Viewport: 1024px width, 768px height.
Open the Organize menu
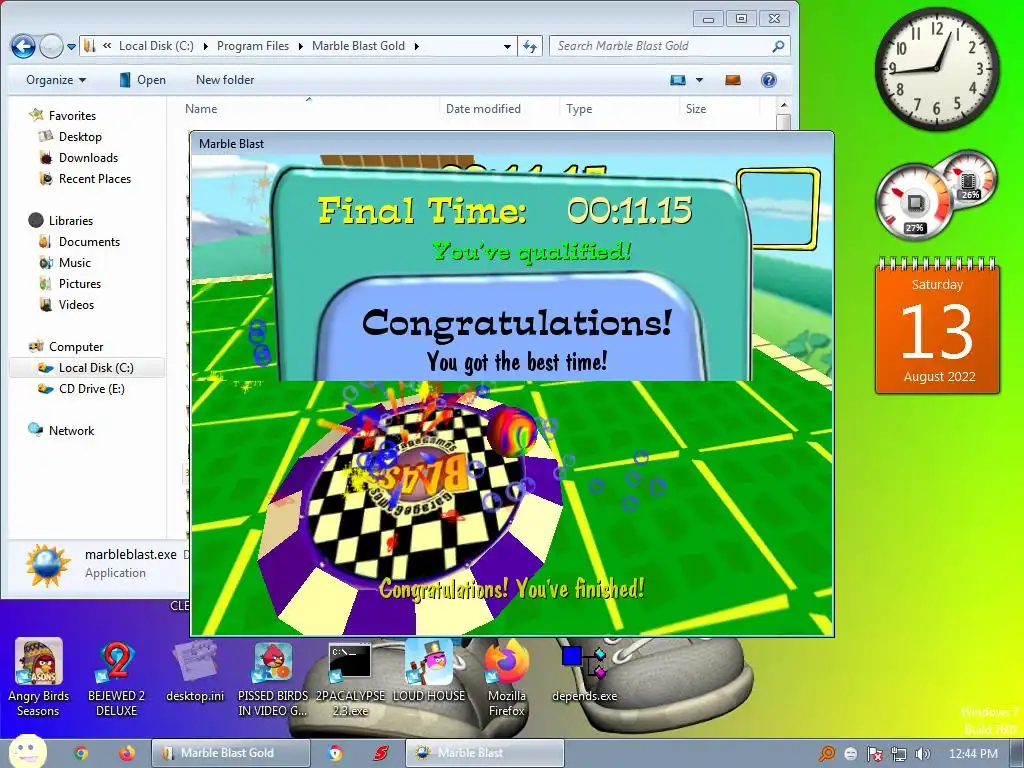coord(56,80)
